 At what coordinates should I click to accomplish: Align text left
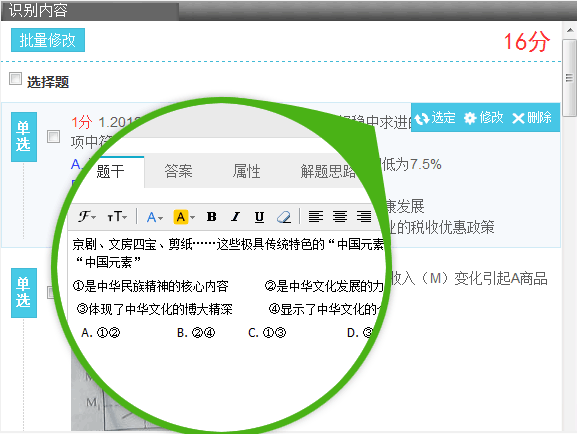pos(316,216)
